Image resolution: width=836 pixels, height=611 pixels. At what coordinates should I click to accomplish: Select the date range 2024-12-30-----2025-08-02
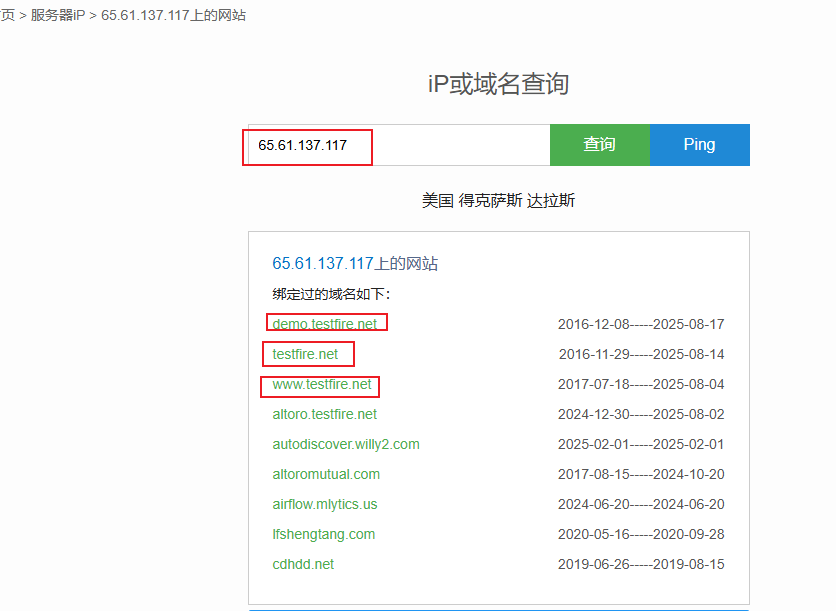(x=641, y=414)
